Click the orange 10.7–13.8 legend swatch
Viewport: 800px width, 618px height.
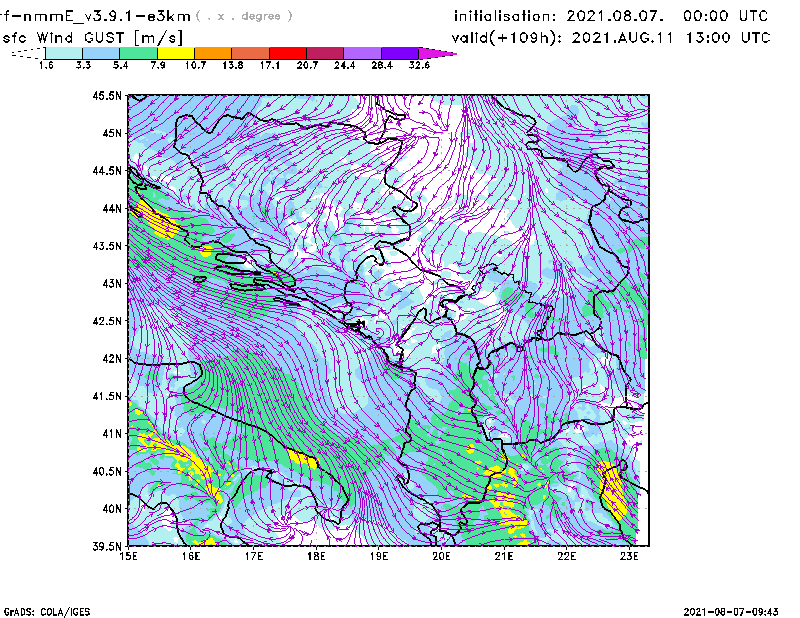[213, 53]
